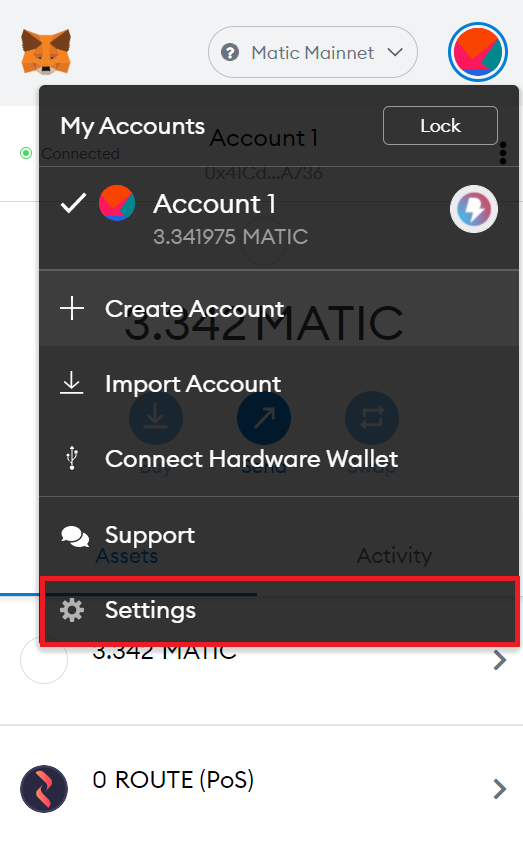
Task: Click the MetaMask fox logo
Action: click(x=46, y=51)
